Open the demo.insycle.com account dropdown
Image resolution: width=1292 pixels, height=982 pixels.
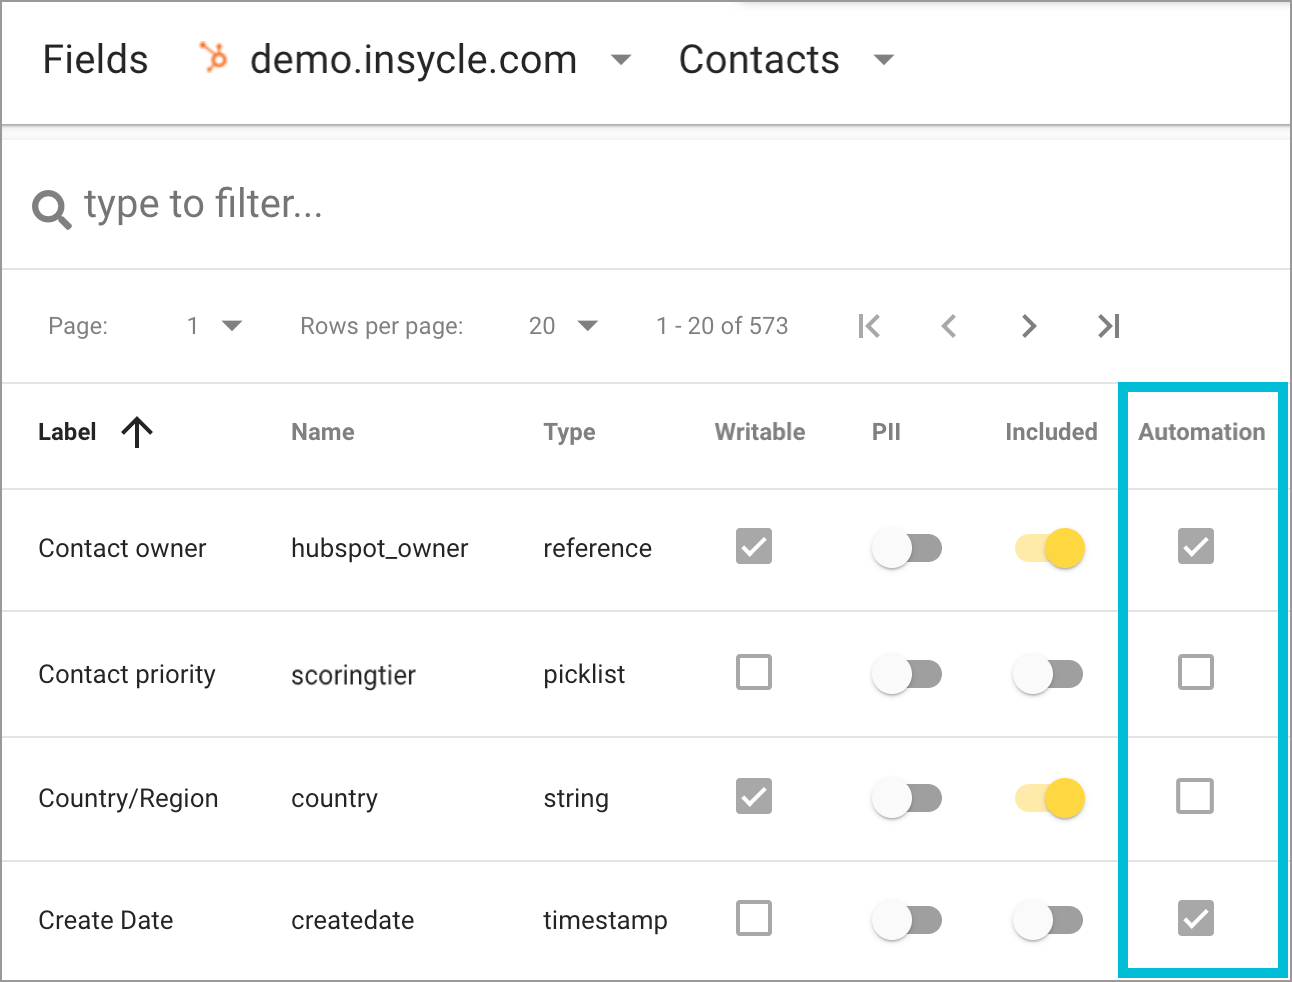point(621,60)
